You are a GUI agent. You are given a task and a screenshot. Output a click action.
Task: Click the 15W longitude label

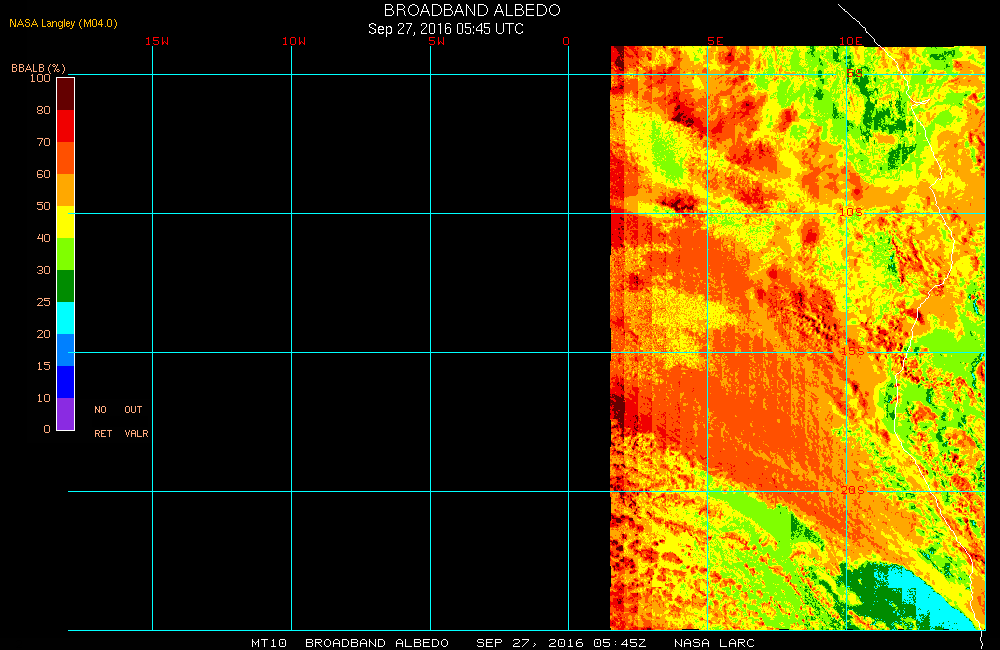point(157,41)
